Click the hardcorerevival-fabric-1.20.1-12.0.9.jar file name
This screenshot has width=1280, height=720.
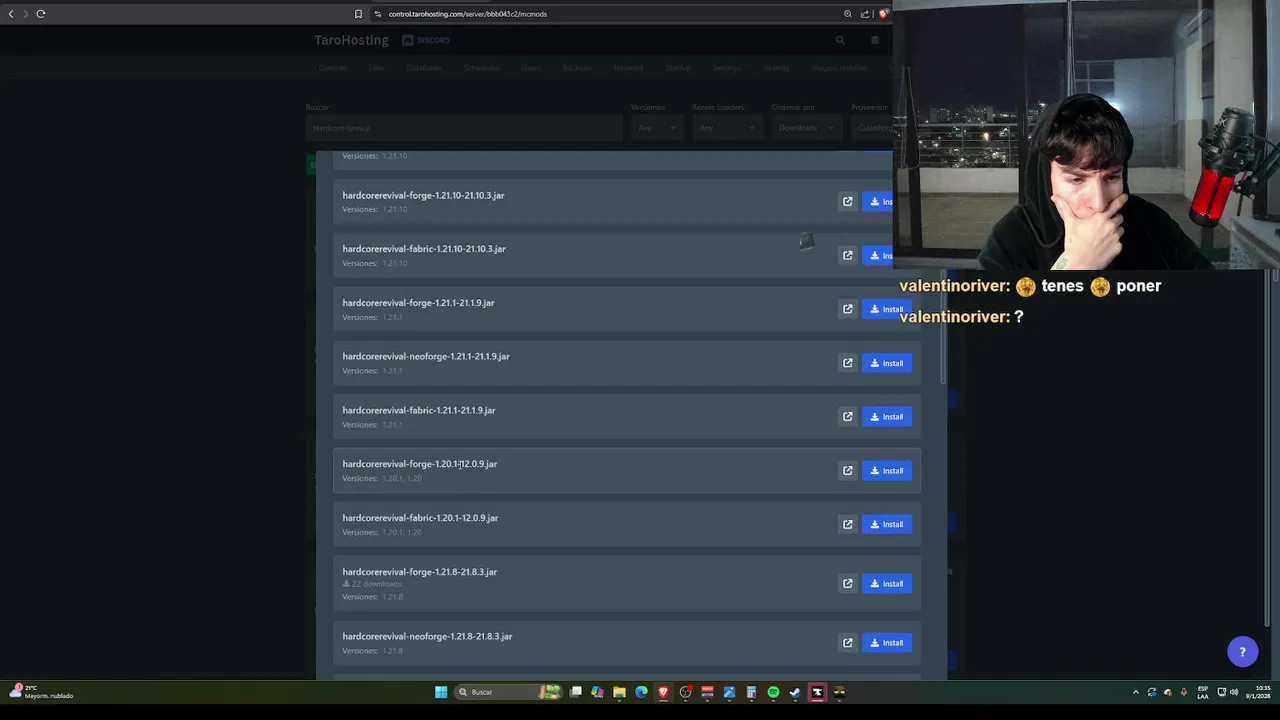click(420, 518)
